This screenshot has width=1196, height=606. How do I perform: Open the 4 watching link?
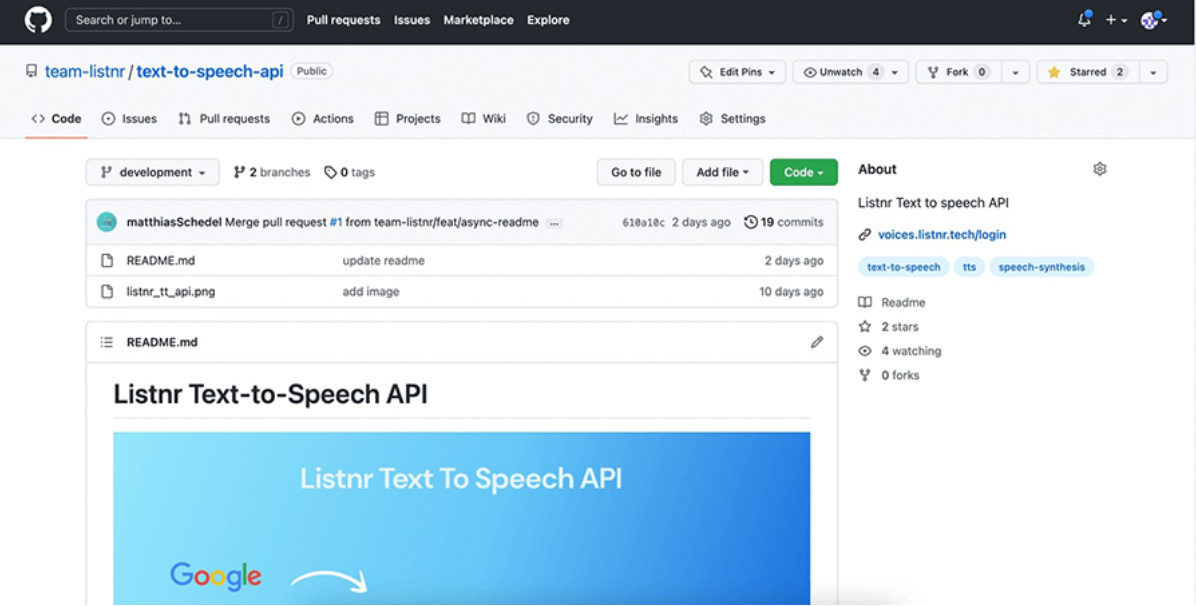901,351
